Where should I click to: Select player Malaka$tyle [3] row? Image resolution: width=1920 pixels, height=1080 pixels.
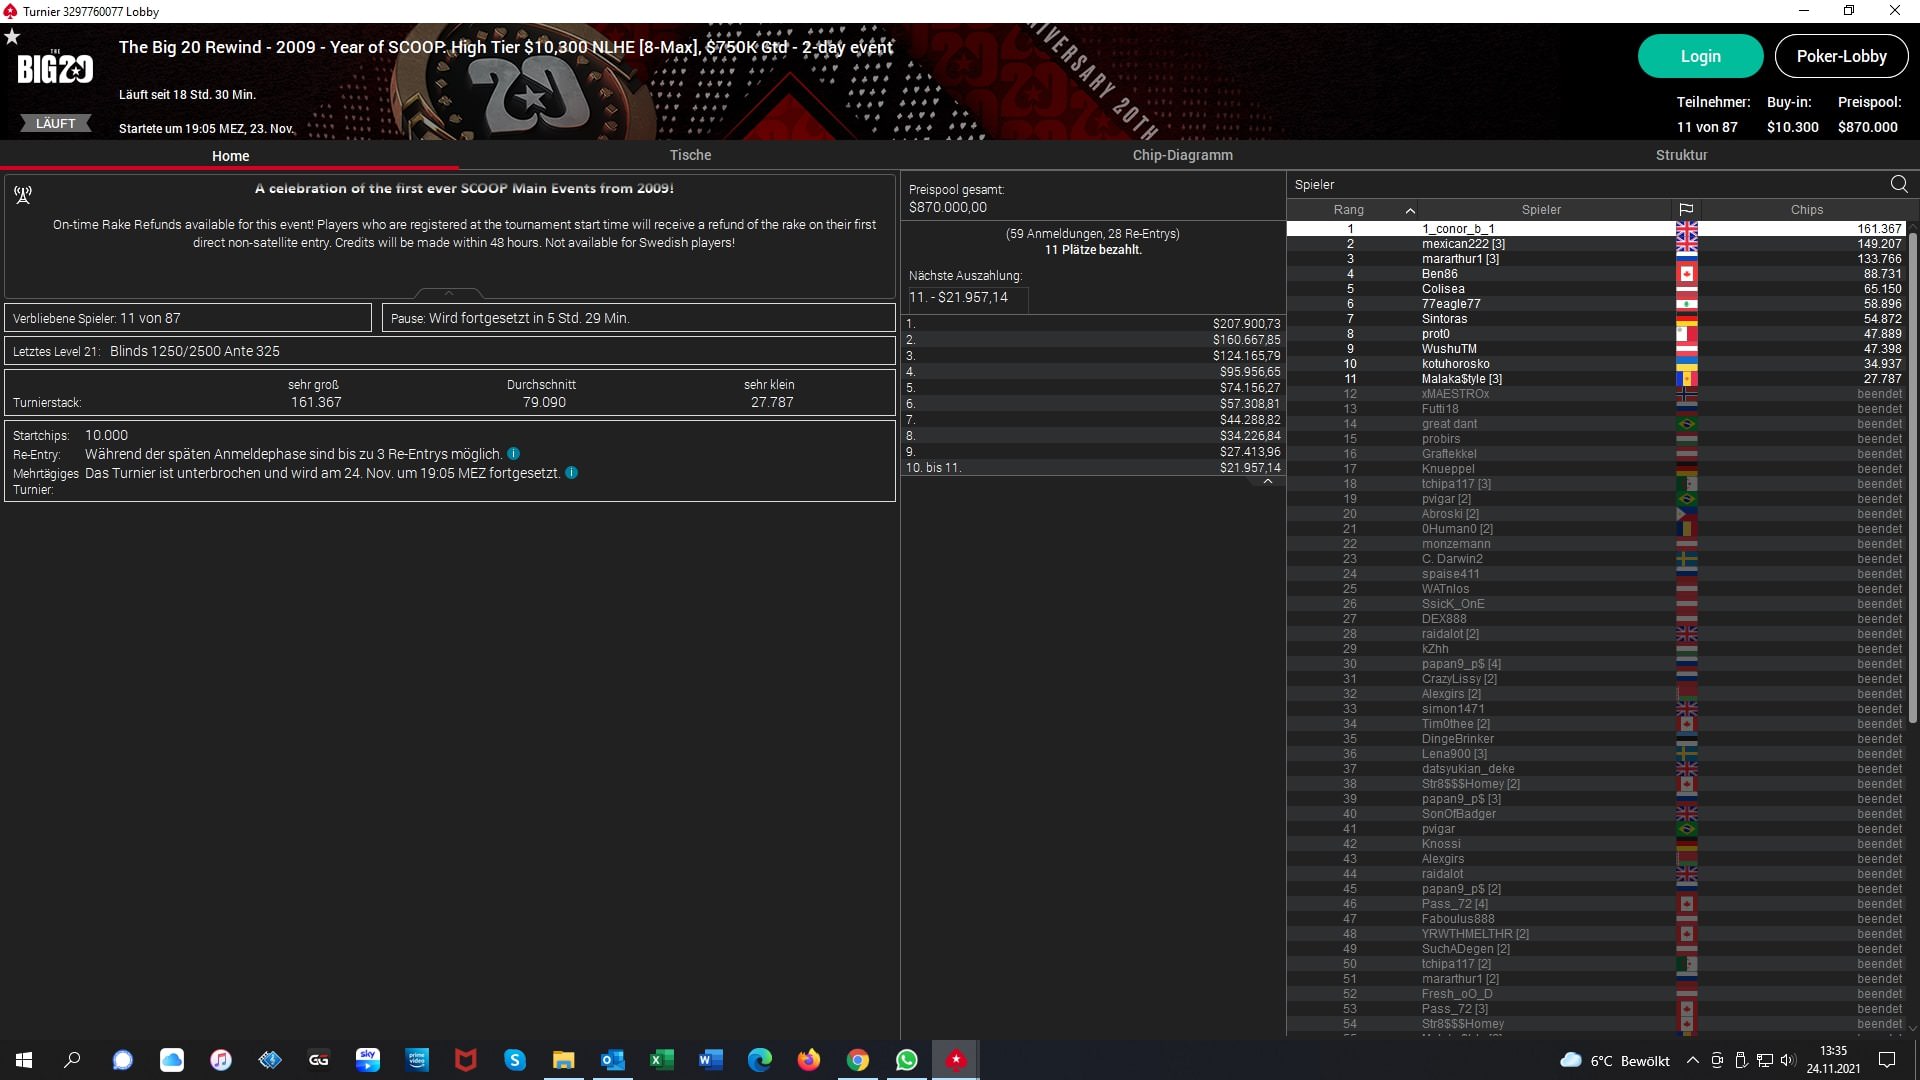click(x=1596, y=379)
